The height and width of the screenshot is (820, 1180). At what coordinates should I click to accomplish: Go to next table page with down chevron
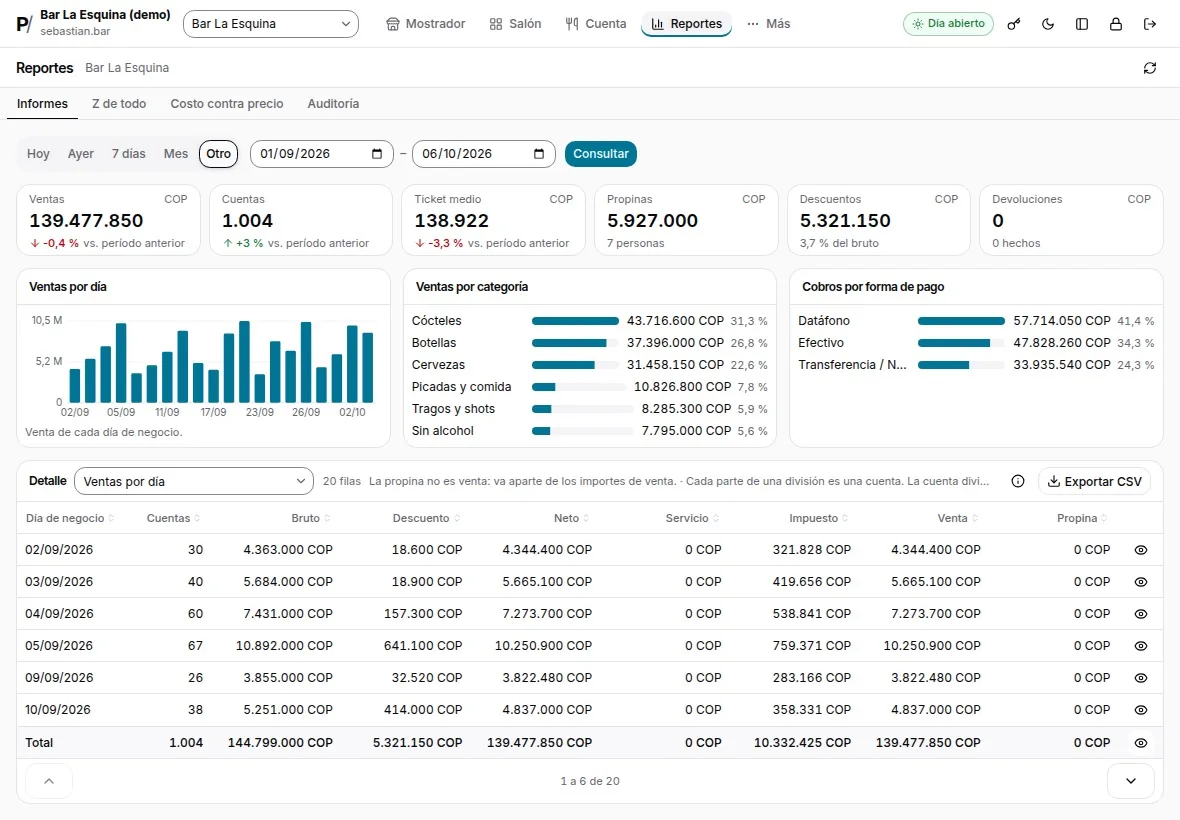tap(1130, 781)
